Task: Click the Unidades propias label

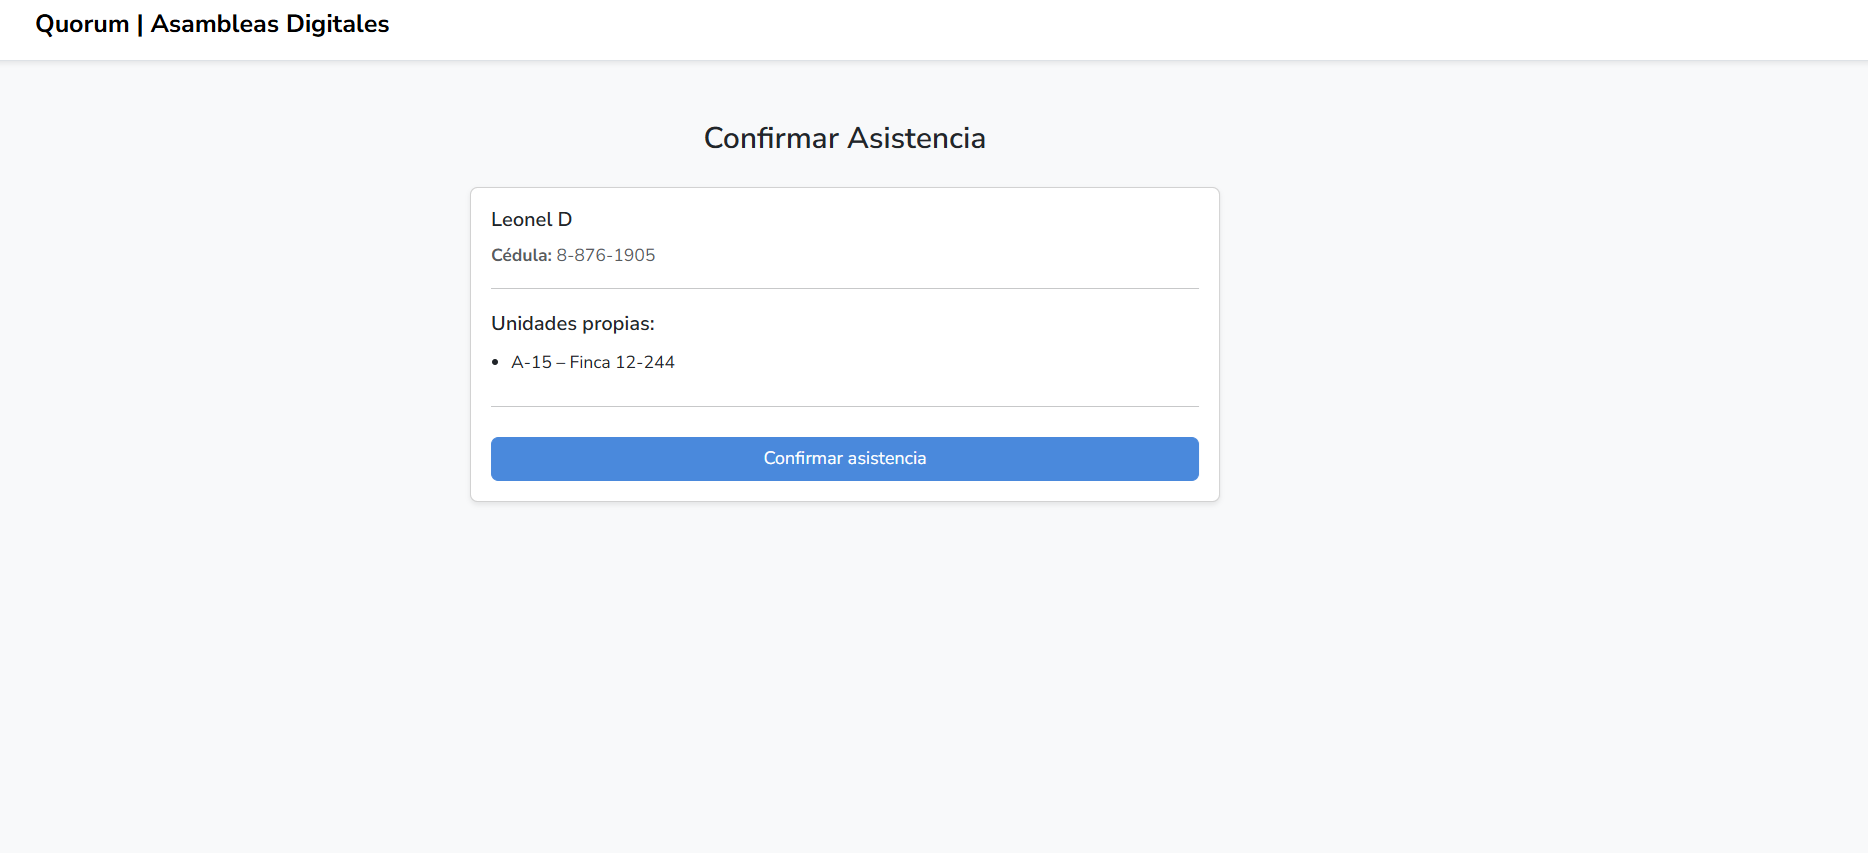Action: (x=572, y=324)
